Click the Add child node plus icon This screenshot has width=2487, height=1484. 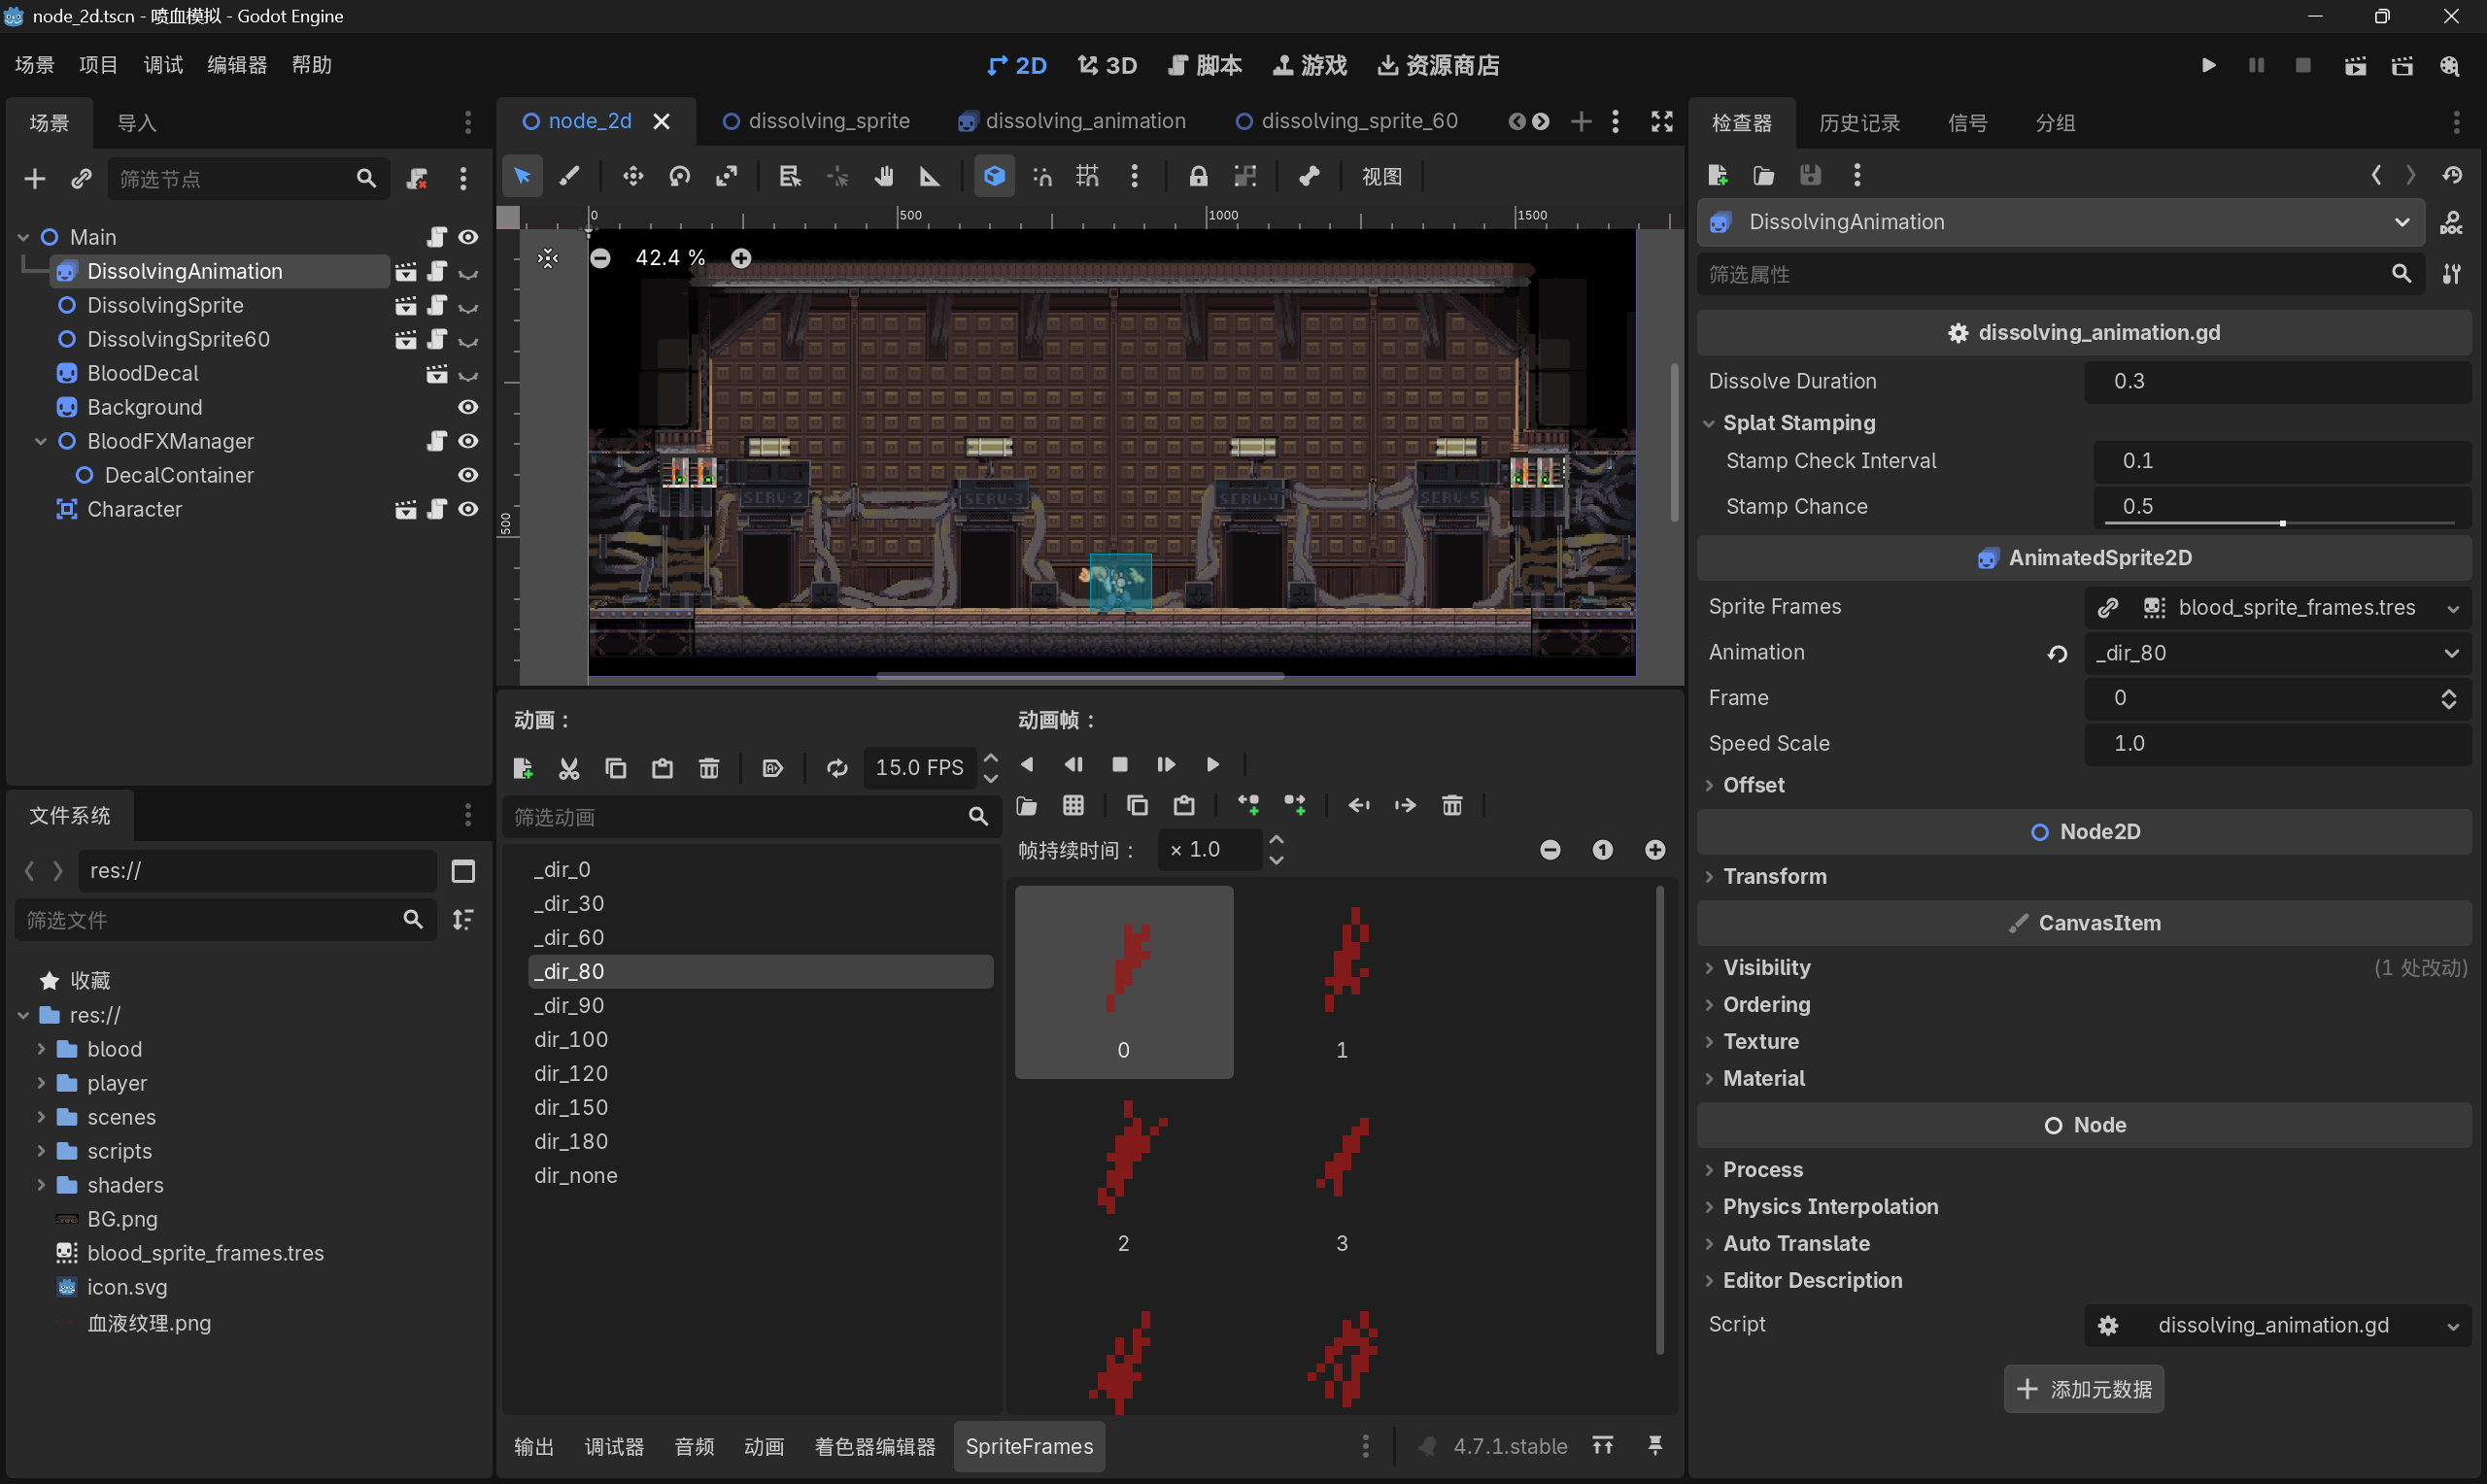[35, 179]
